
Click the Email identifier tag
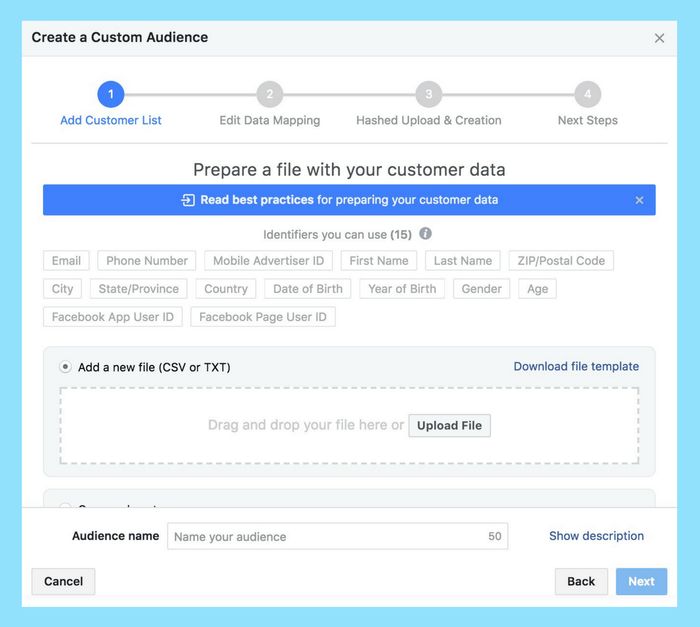pos(66,261)
